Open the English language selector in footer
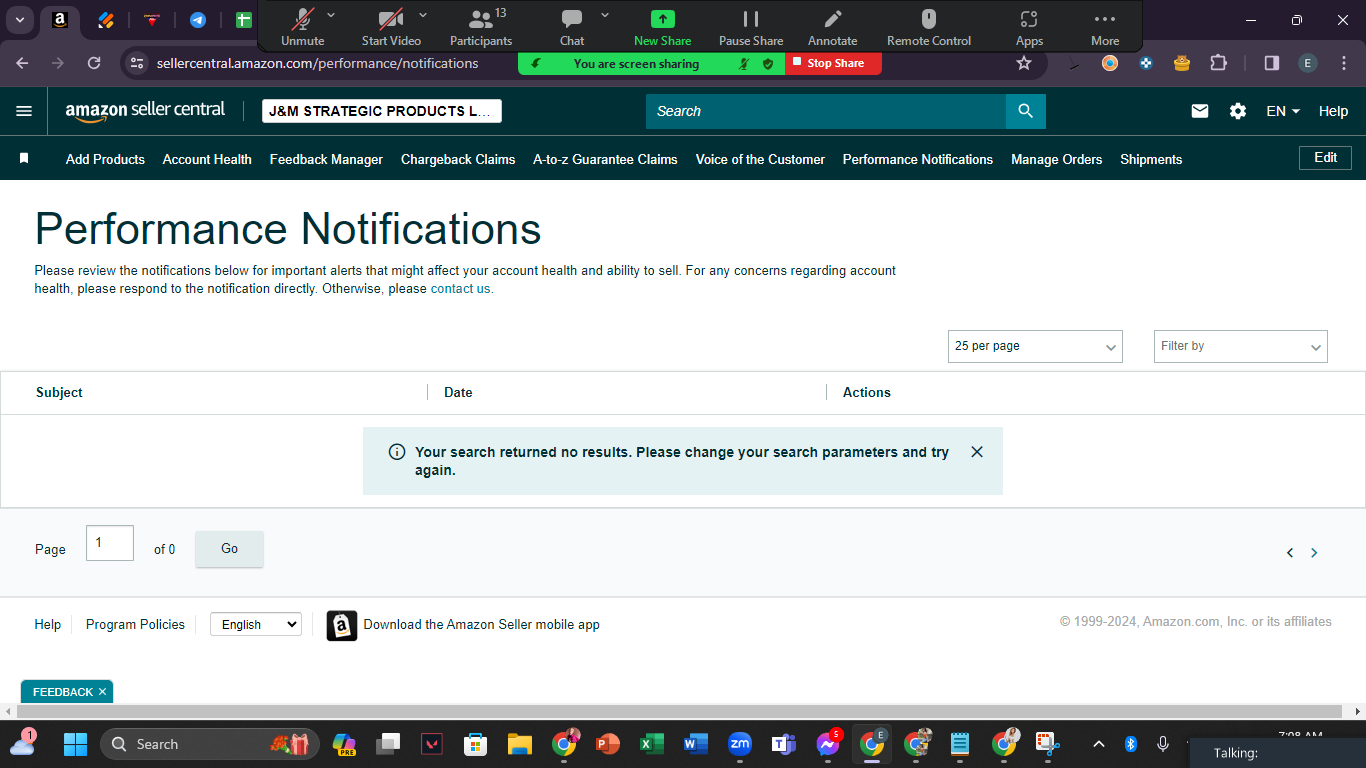 256,624
